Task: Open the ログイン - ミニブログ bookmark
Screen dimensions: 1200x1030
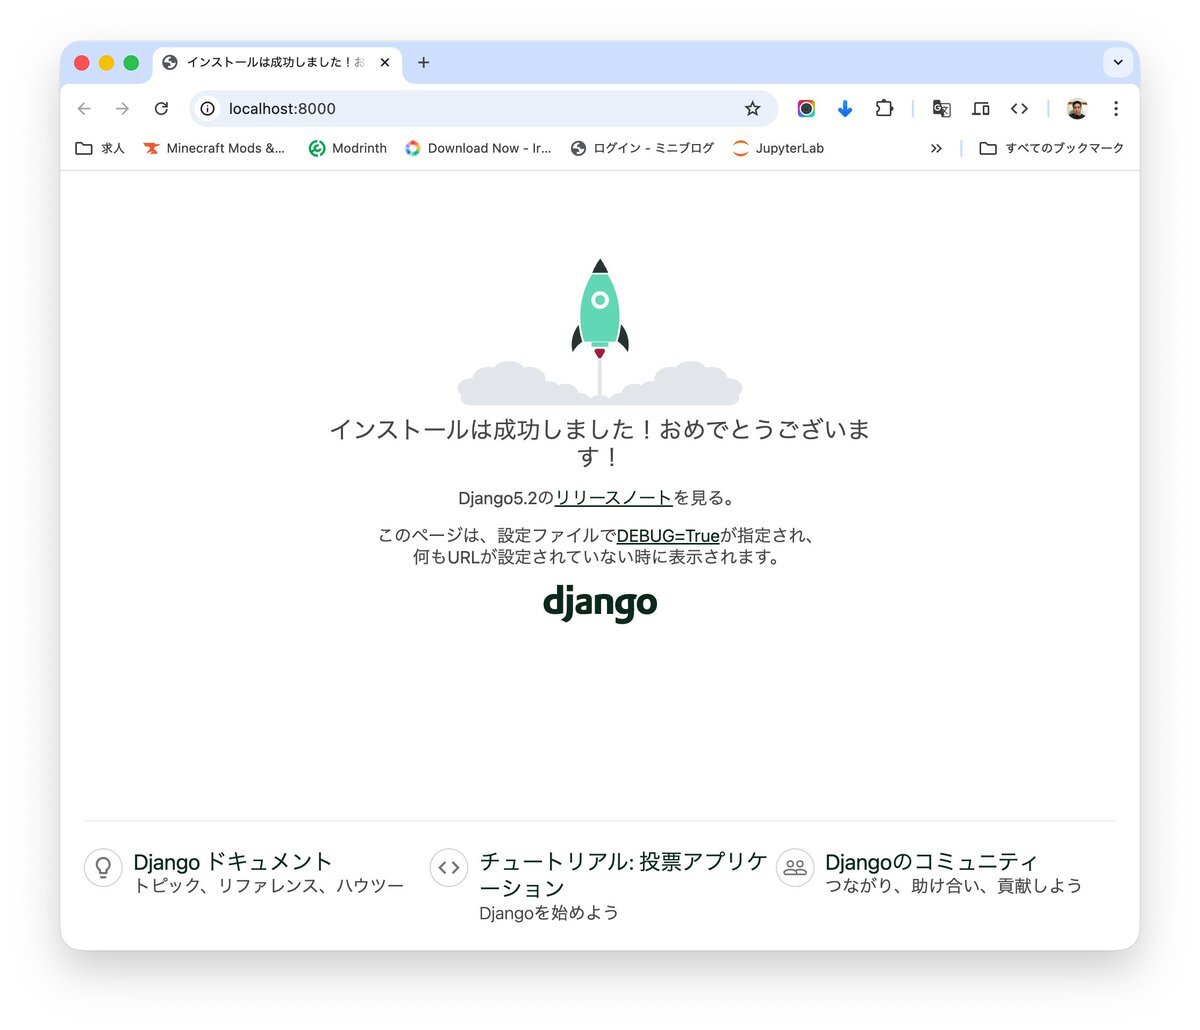Action: tap(642, 148)
